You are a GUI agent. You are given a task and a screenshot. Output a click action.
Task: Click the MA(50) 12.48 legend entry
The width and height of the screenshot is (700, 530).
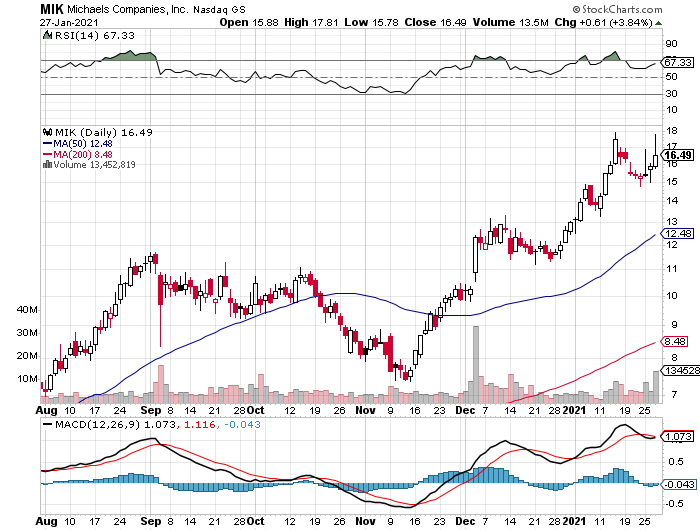pos(78,144)
